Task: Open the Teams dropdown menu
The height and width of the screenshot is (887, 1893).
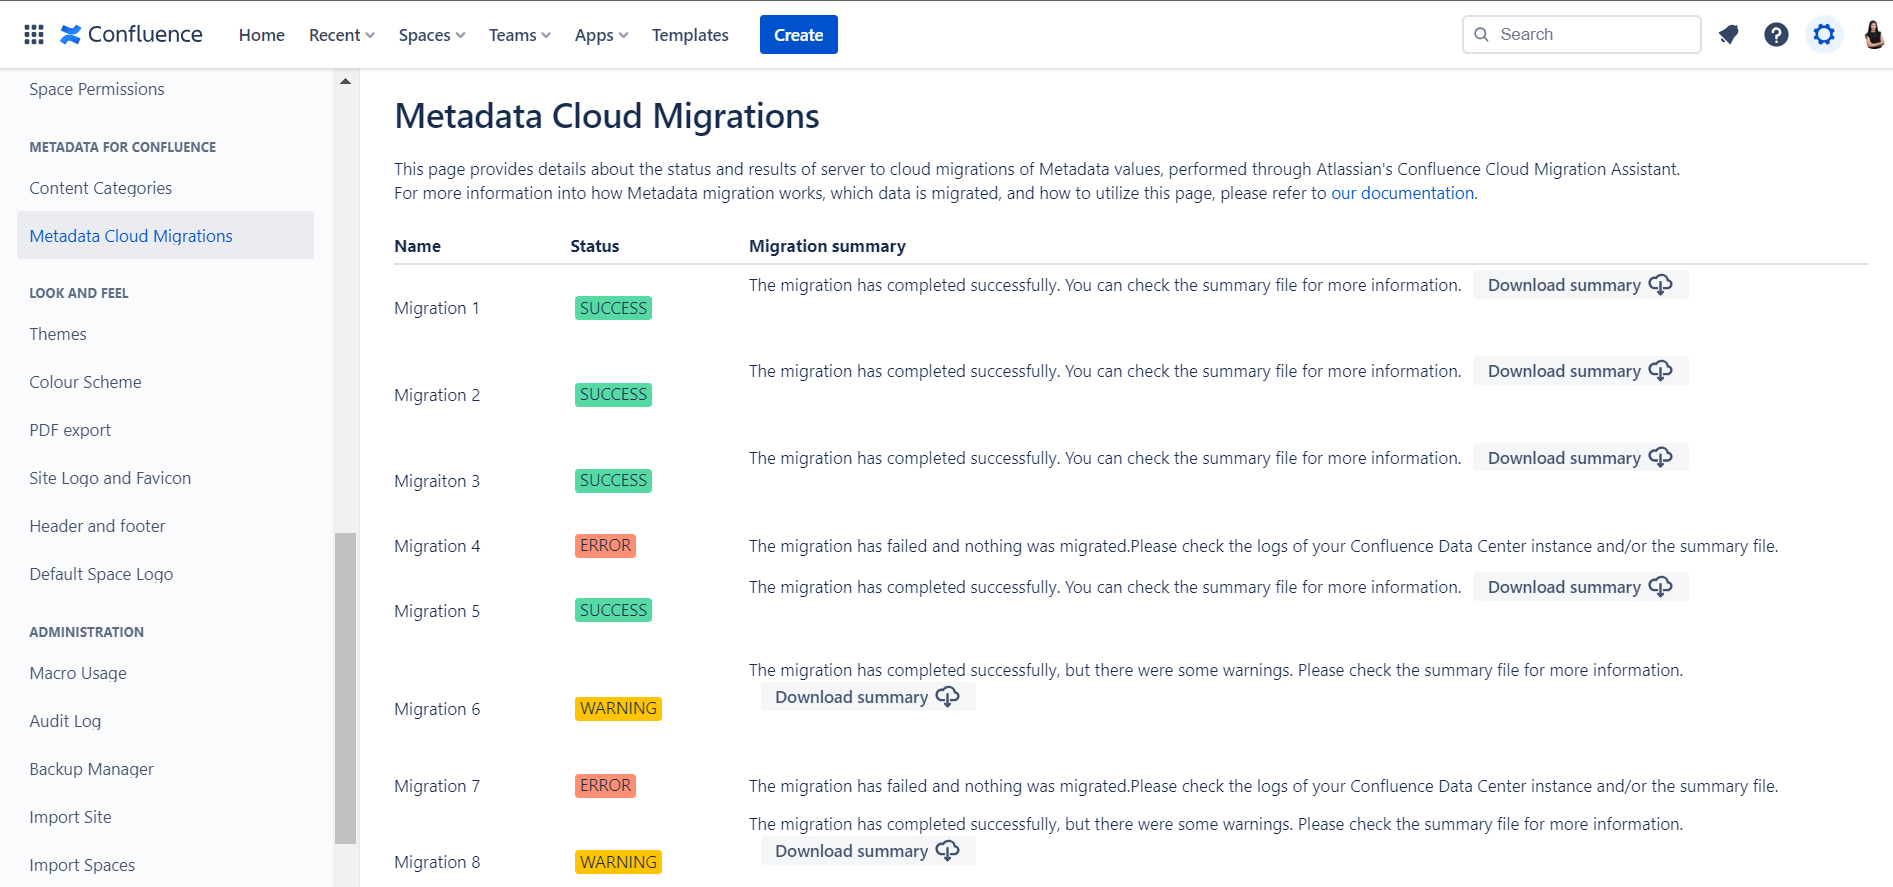Action: pos(519,35)
